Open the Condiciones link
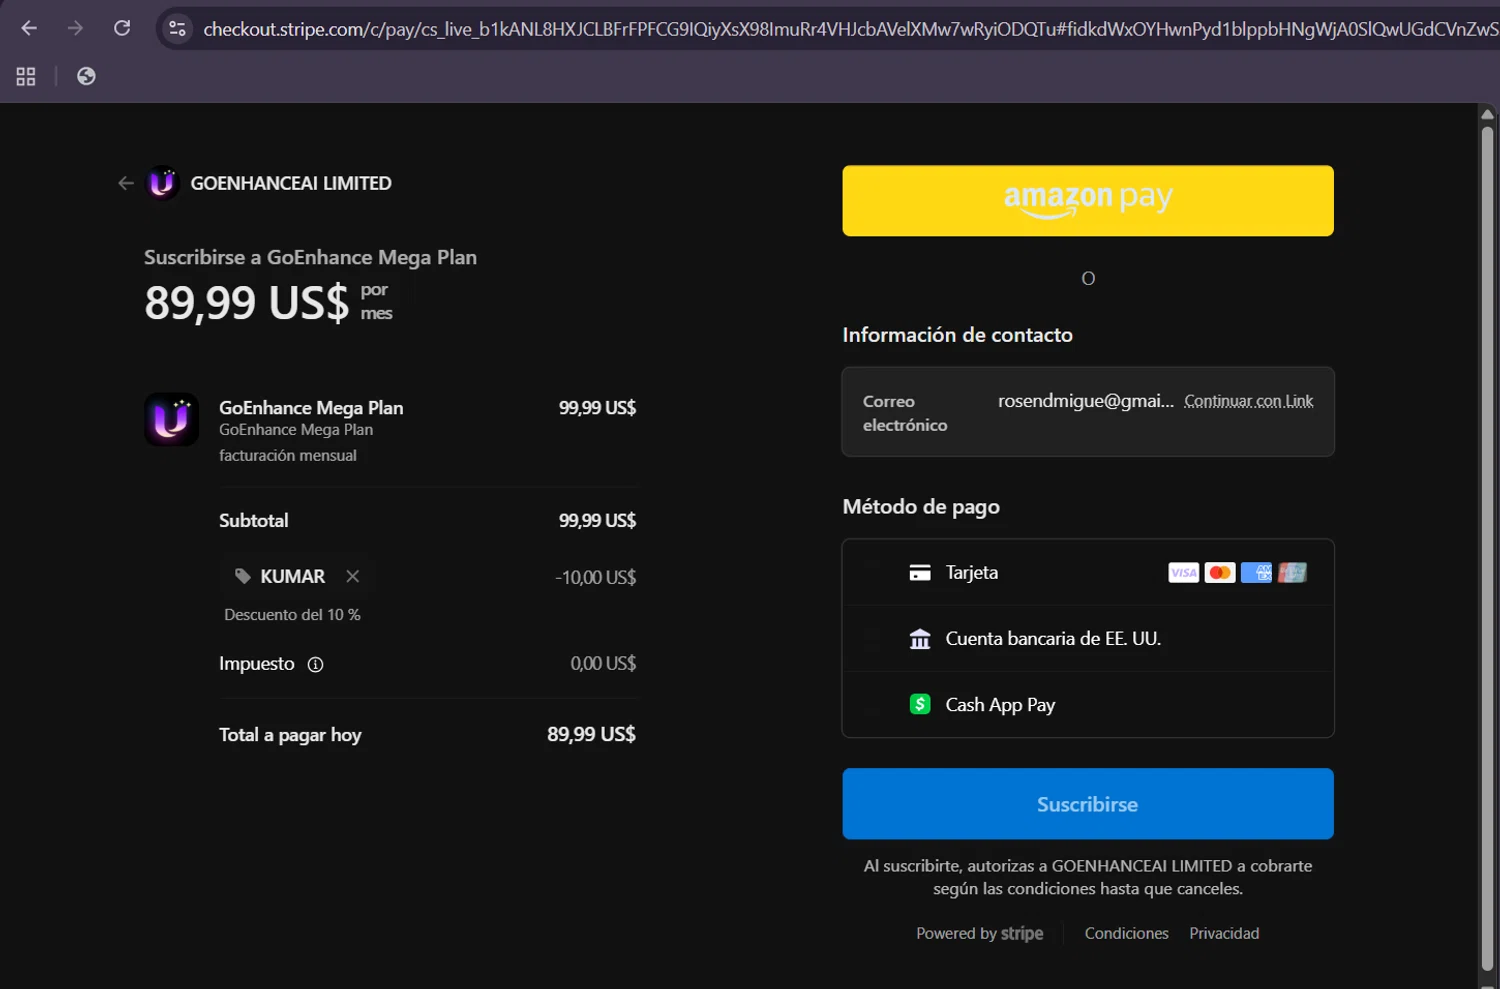Screen dimensions: 1500x989 pos(1126,933)
